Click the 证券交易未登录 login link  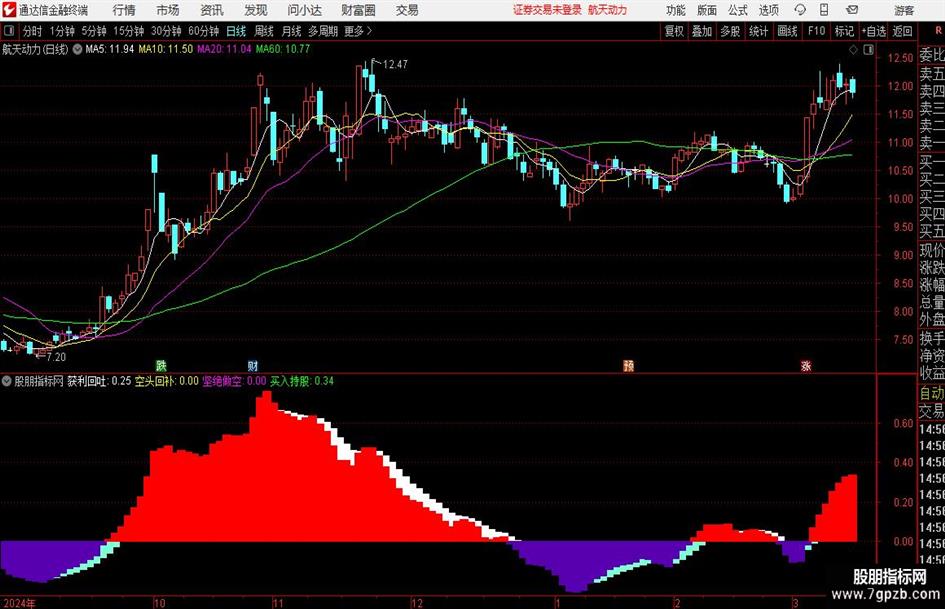(547, 10)
